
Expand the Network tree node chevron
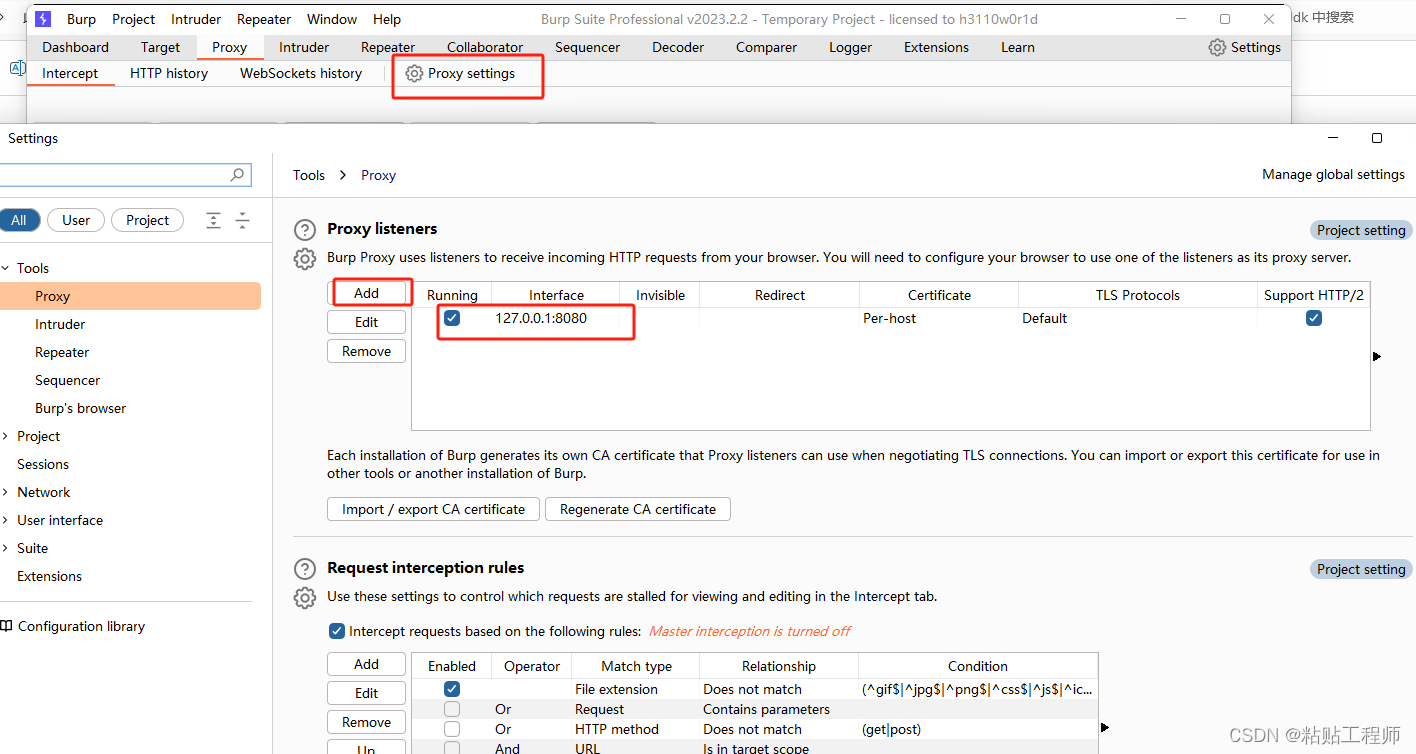(5, 492)
